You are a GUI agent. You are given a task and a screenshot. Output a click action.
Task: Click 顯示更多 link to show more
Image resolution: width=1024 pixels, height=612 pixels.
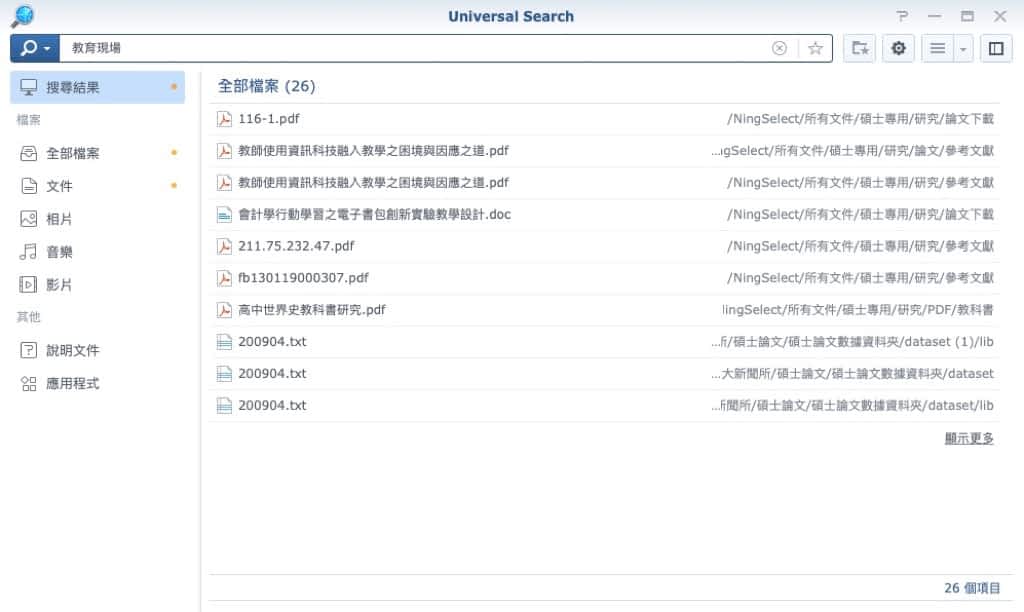[968, 438]
